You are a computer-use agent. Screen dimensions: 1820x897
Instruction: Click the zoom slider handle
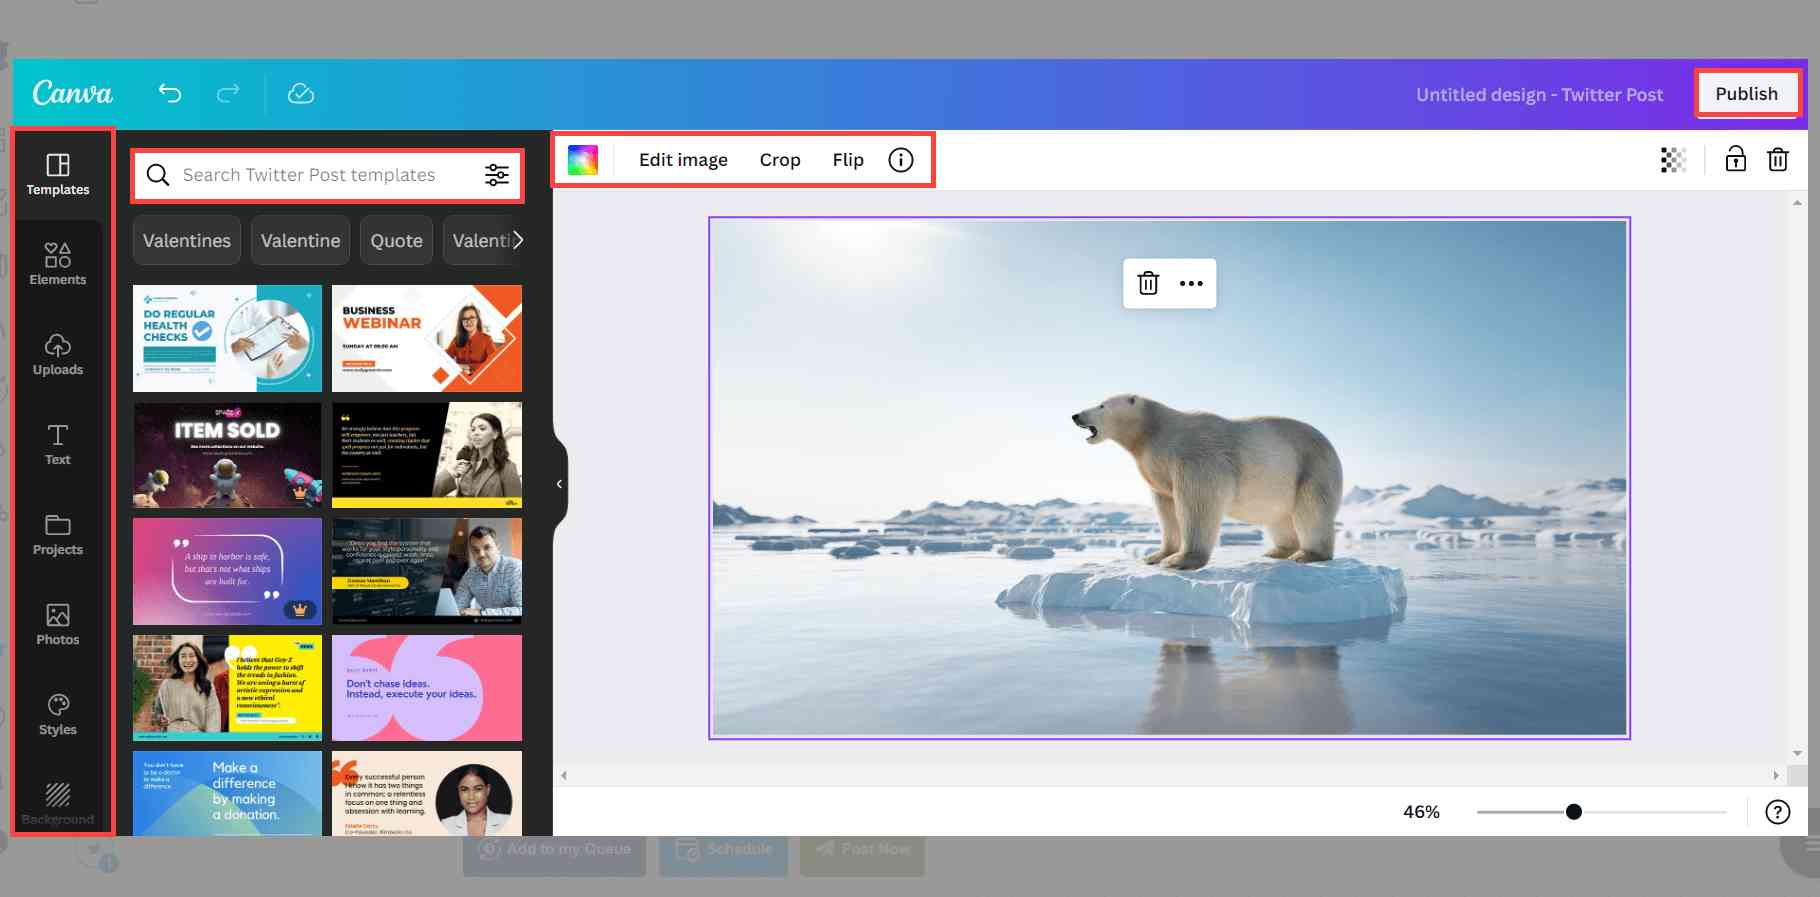tap(1574, 812)
